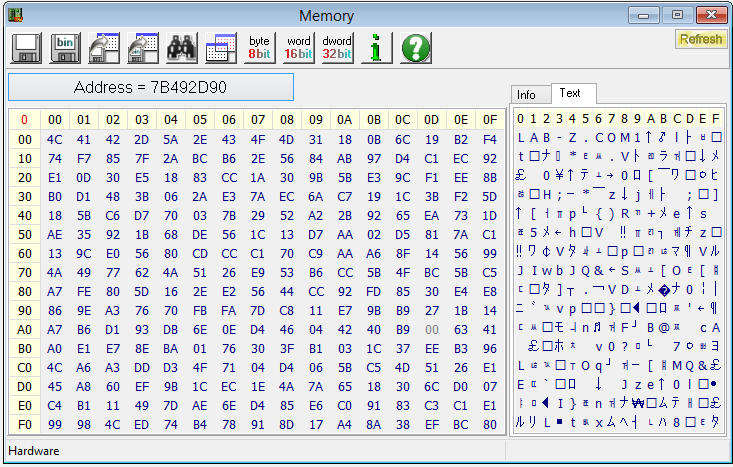The image size is (733, 467).
Task: Click byte BC in row 10 column 05
Action: 200,158
